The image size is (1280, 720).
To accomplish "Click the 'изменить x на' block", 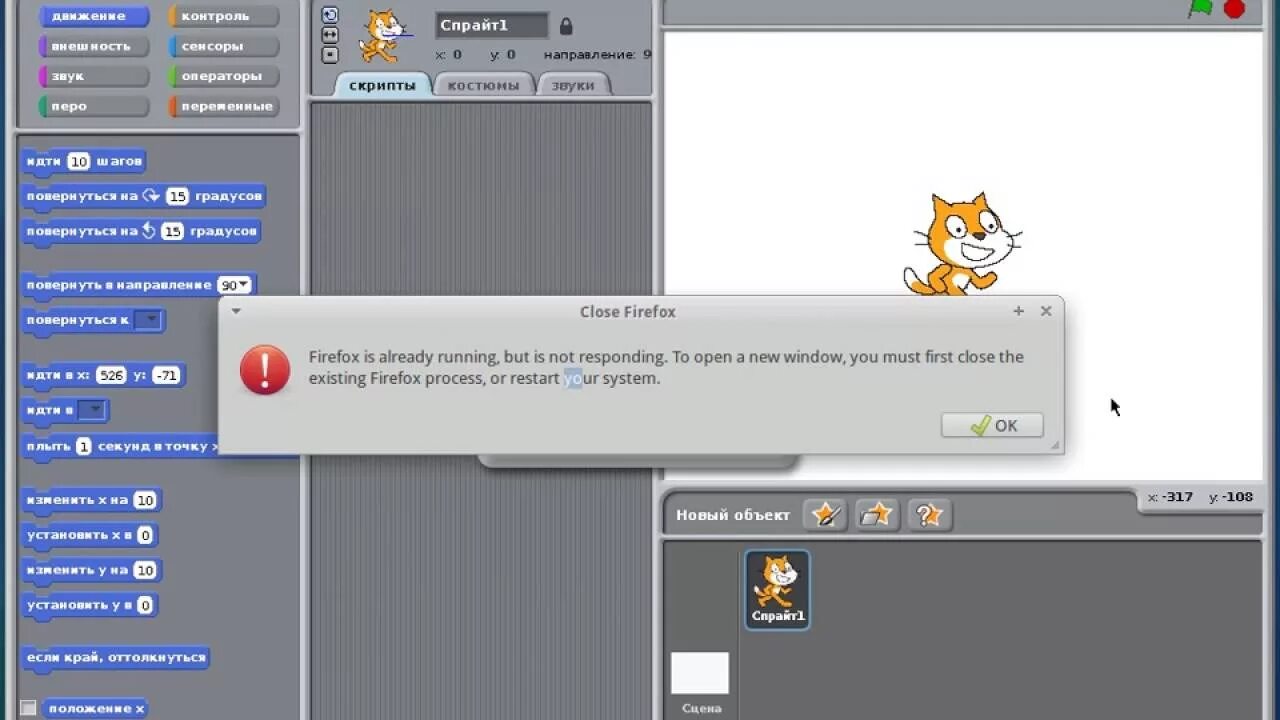I will 92,500.
